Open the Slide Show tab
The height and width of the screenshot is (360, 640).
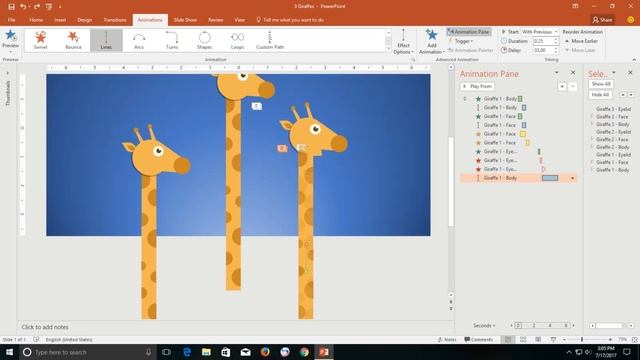185,20
